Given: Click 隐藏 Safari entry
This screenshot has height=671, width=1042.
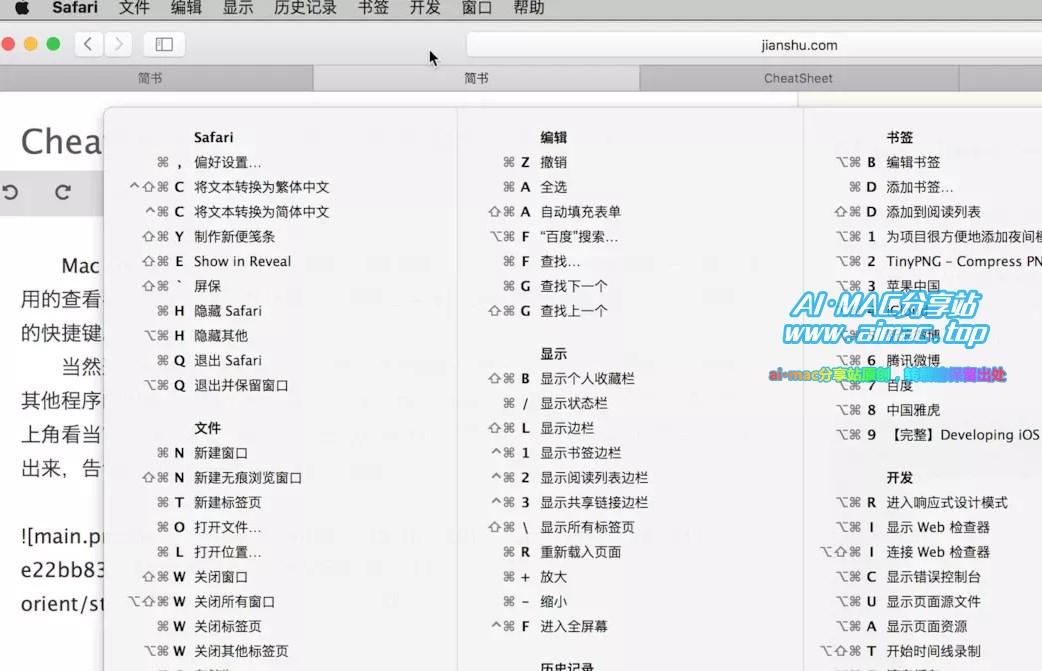Looking at the screenshot, I should pos(228,311).
